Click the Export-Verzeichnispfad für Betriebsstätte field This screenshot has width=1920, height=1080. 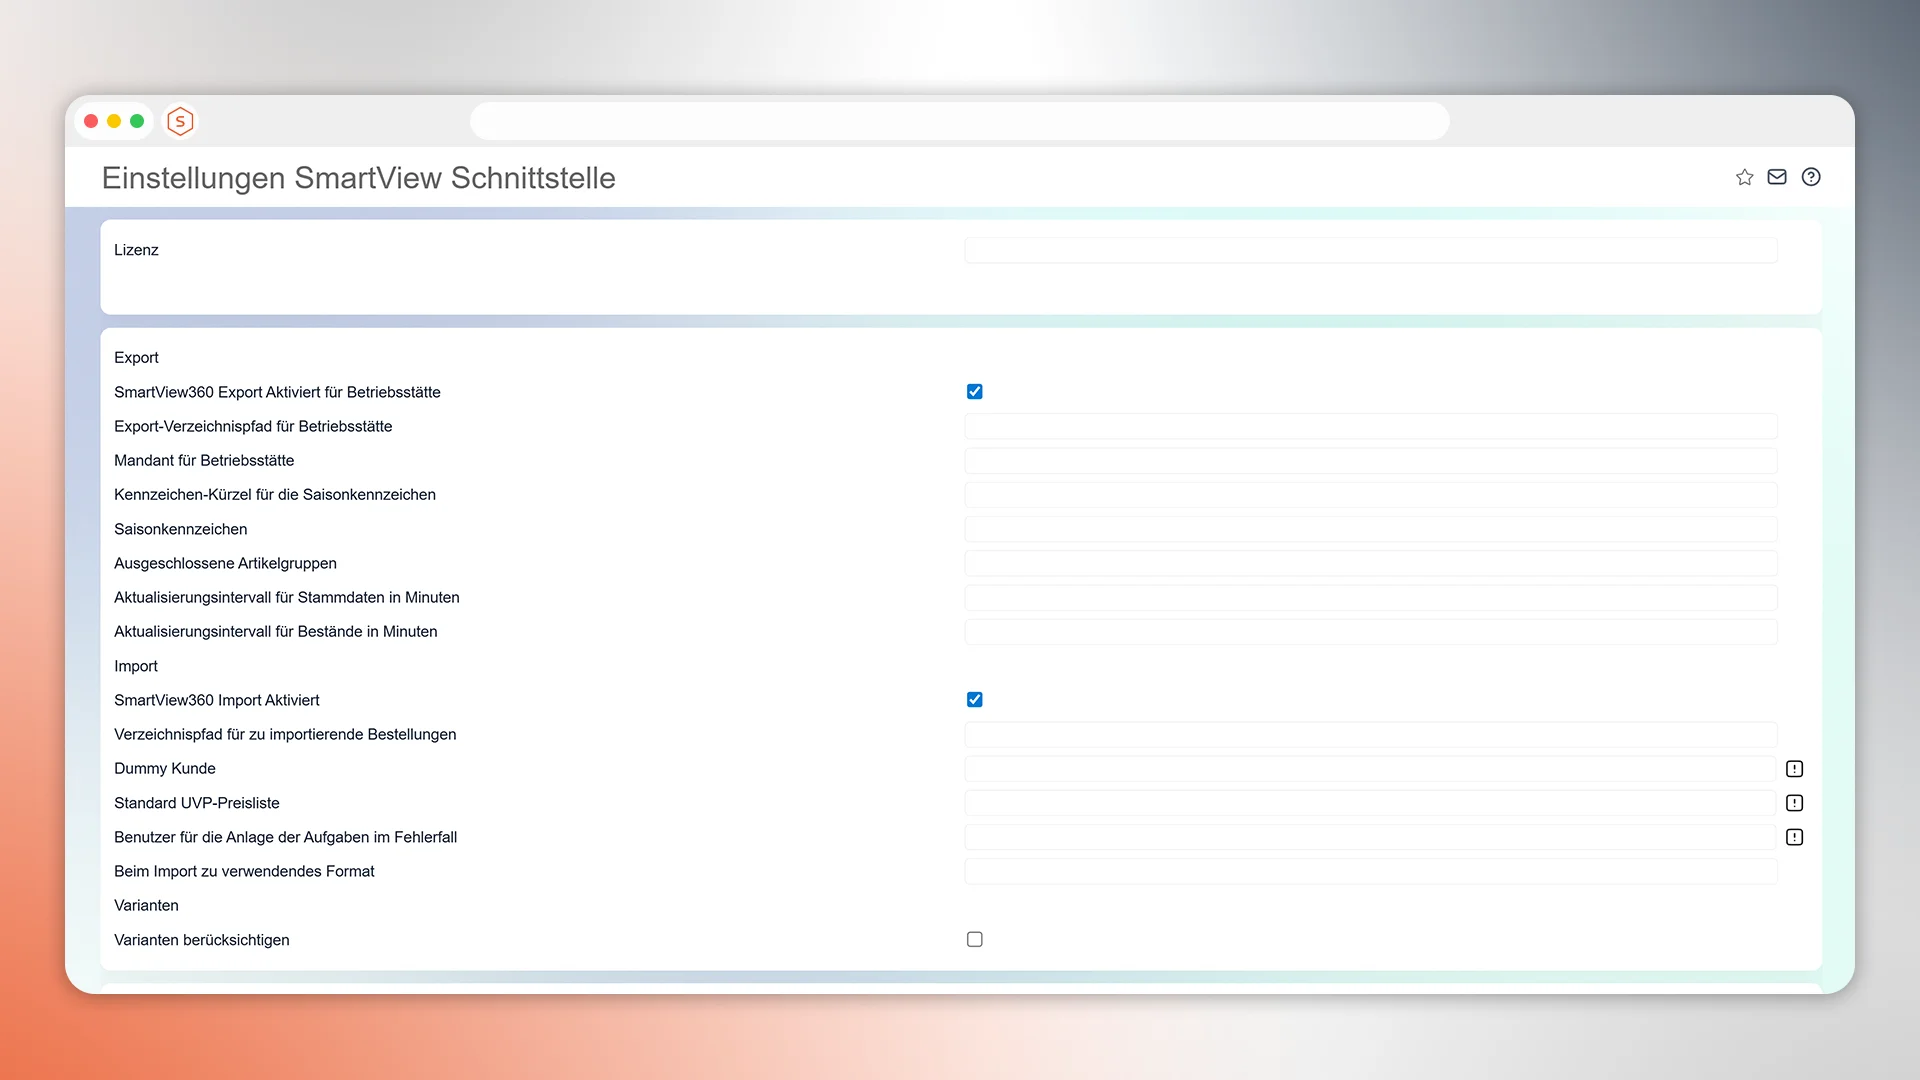(1371, 426)
